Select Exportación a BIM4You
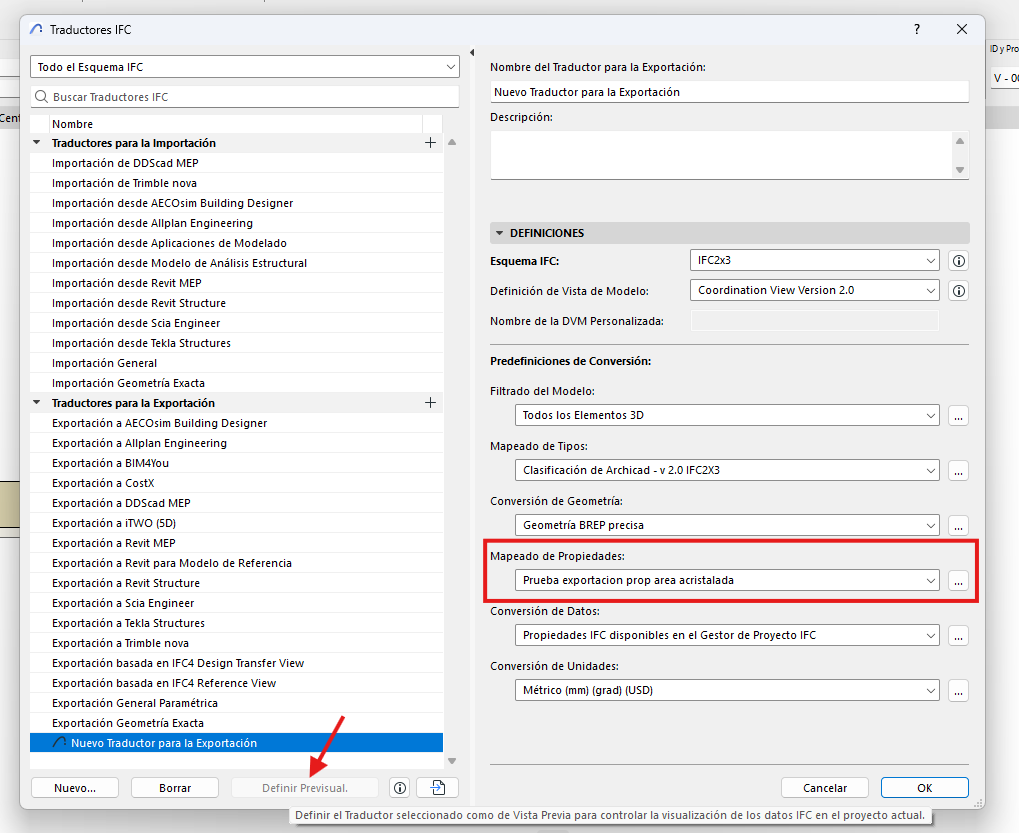Image resolution: width=1019 pixels, height=833 pixels. tap(237, 463)
